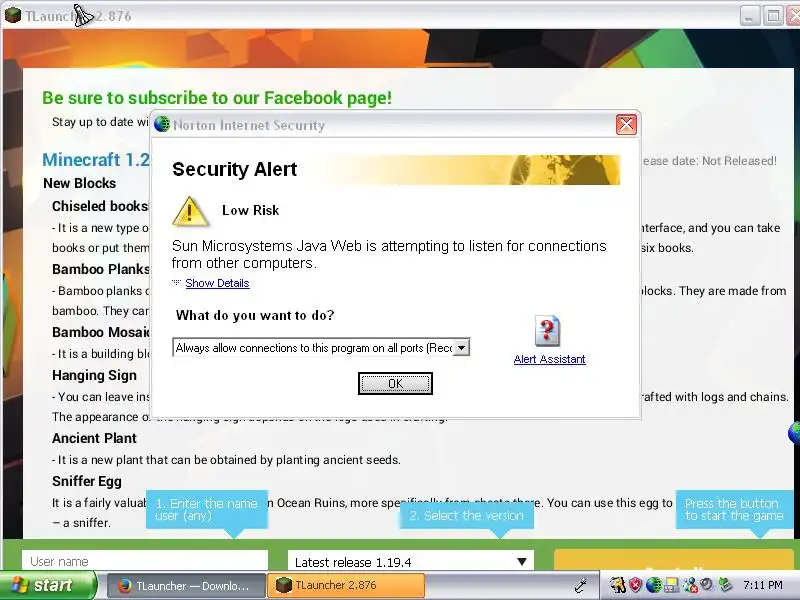Click the Windows start button

tap(47, 585)
